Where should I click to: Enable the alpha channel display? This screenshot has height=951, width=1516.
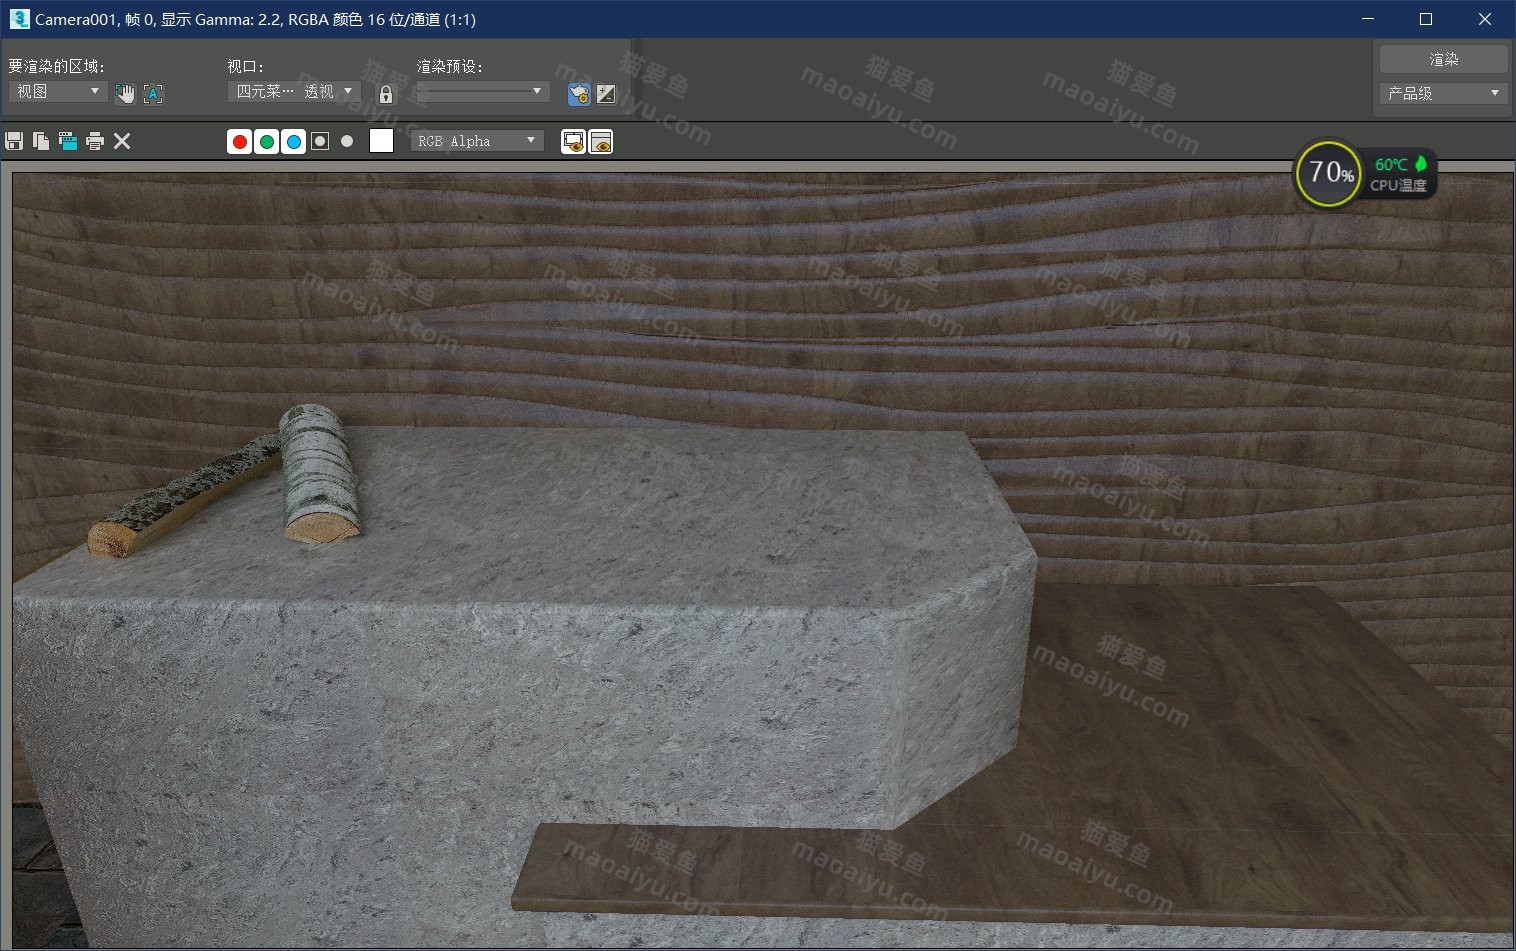click(320, 142)
